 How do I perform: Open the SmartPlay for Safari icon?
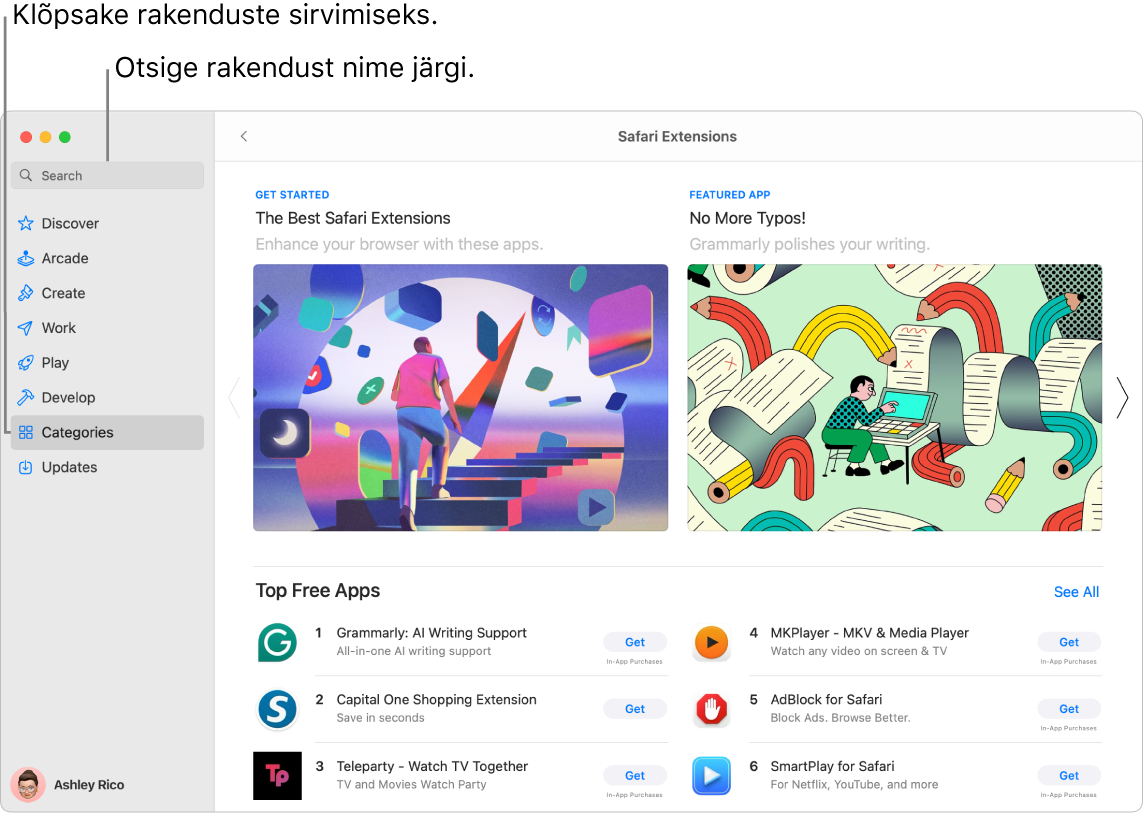click(711, 776)
